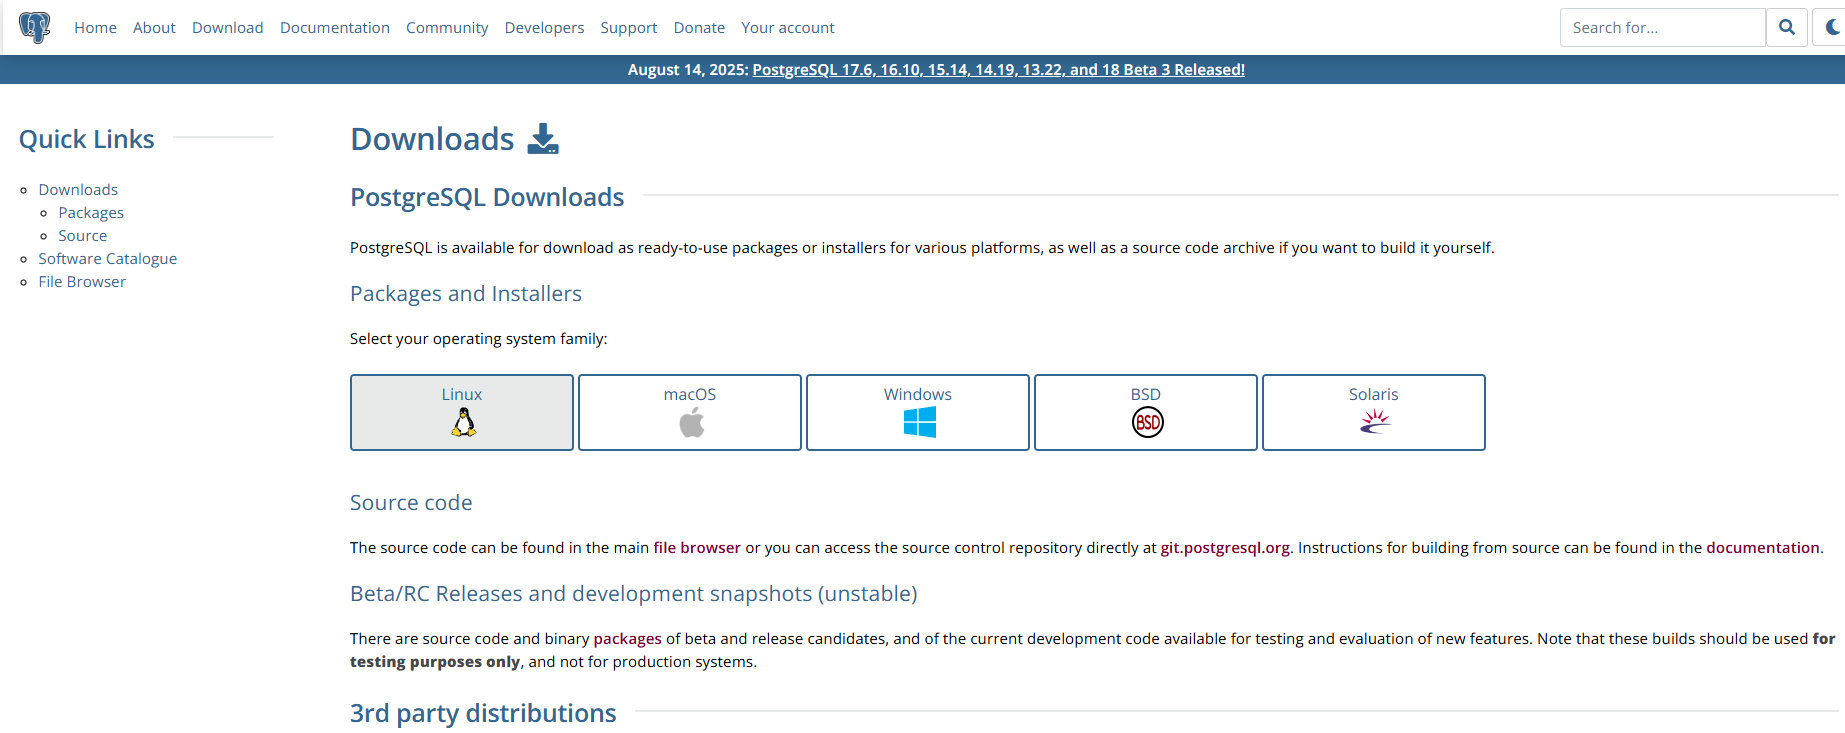This screenshot has height=733, width=1845.
Task: Select the BSD logo icon
Action: tap(1147, 423)
